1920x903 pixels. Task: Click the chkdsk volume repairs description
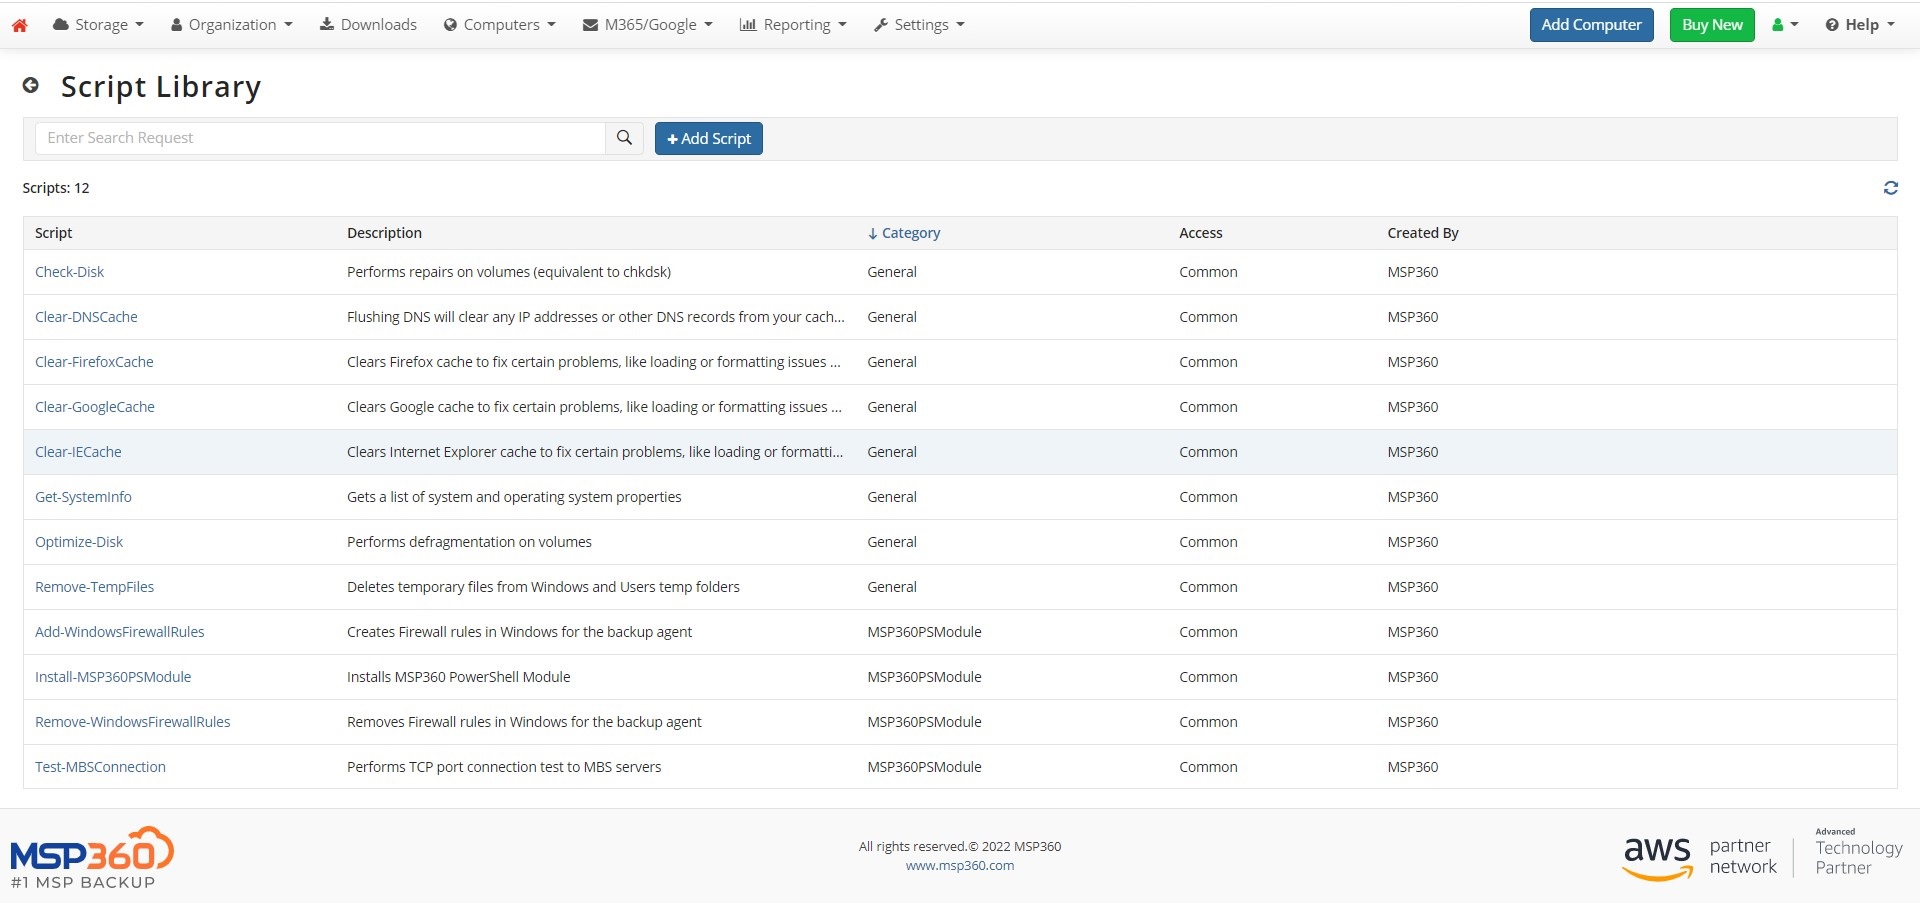pos(509,272)
